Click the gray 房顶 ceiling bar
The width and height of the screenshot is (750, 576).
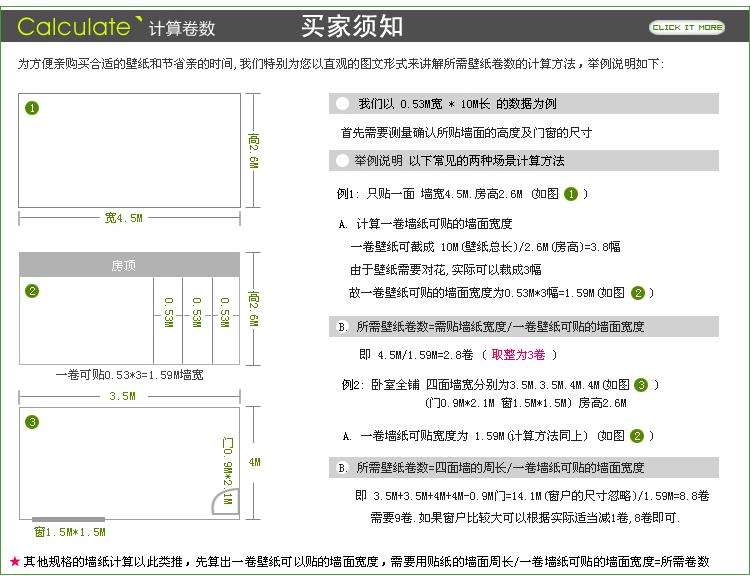point(129,265)
